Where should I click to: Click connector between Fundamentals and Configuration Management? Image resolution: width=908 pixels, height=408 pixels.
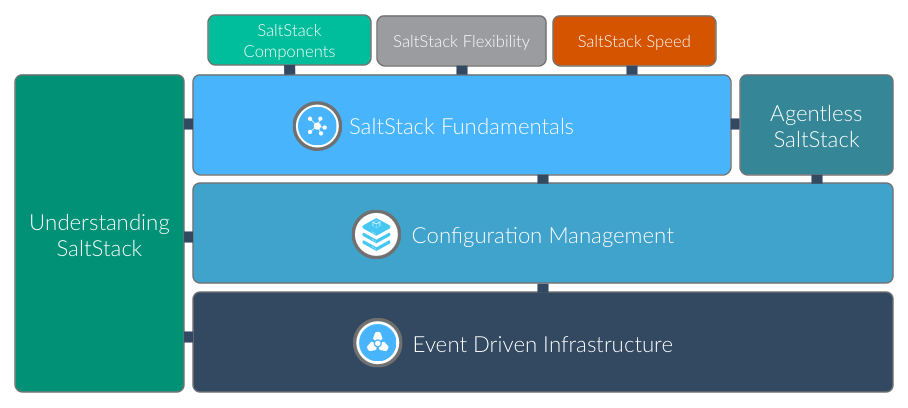tap(543, 179)
